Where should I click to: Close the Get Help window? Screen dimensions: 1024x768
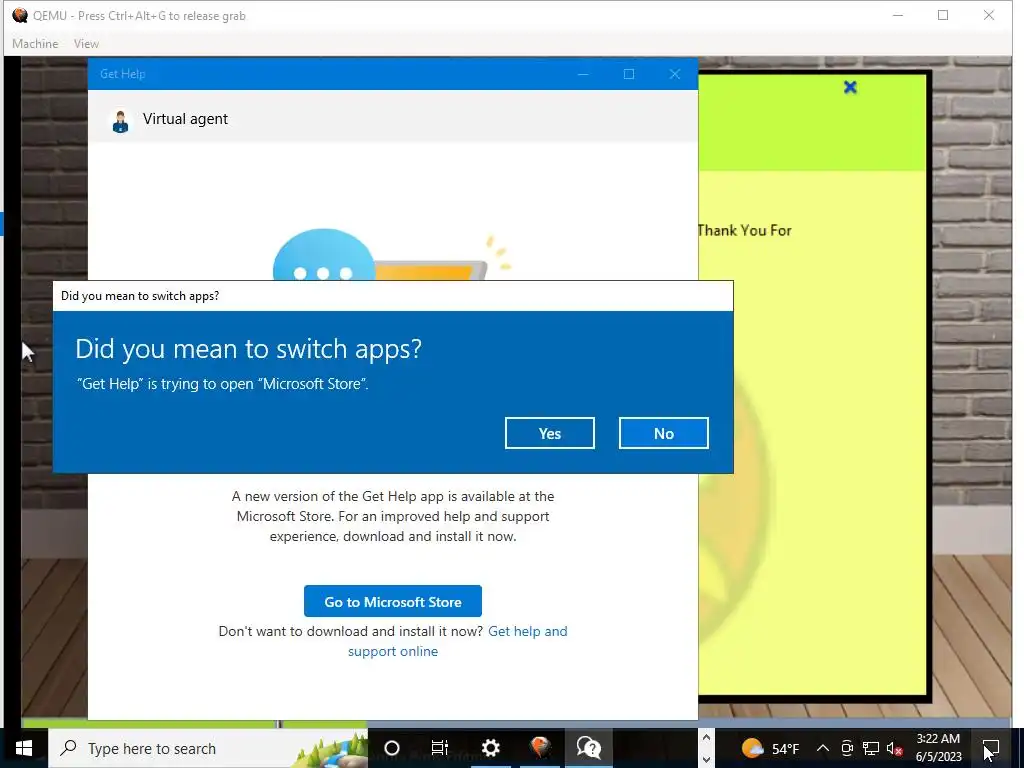675,74
